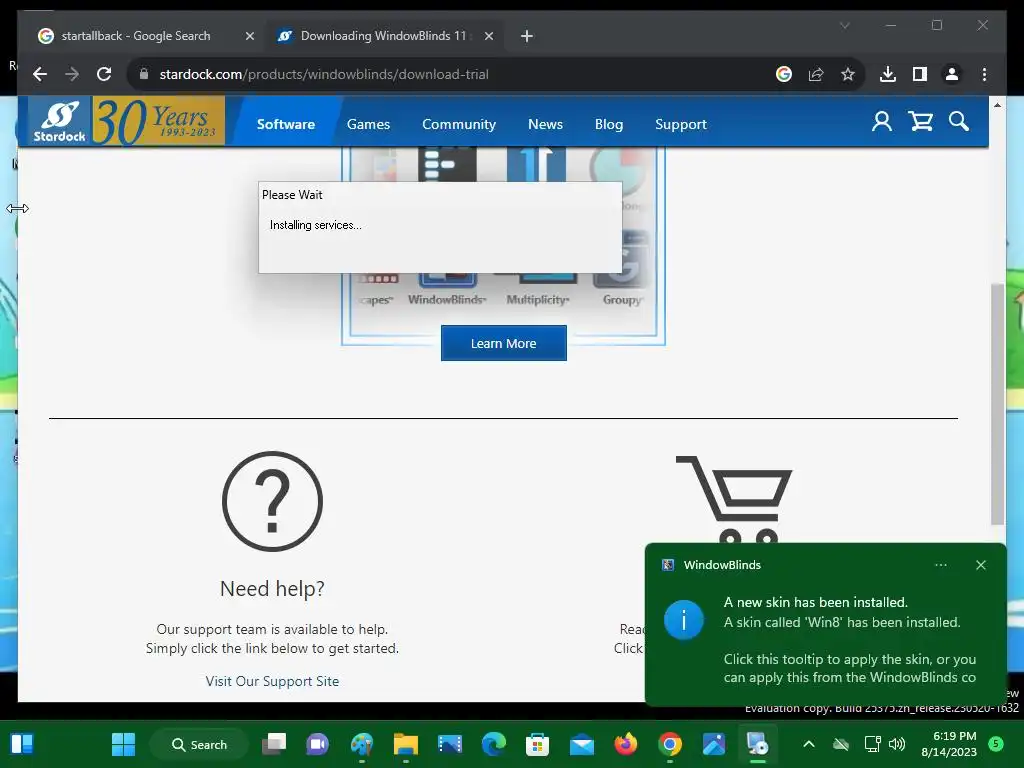Click the Google icon in the address bar
This screenshot has height=768, width=1024.
point(784,74)
